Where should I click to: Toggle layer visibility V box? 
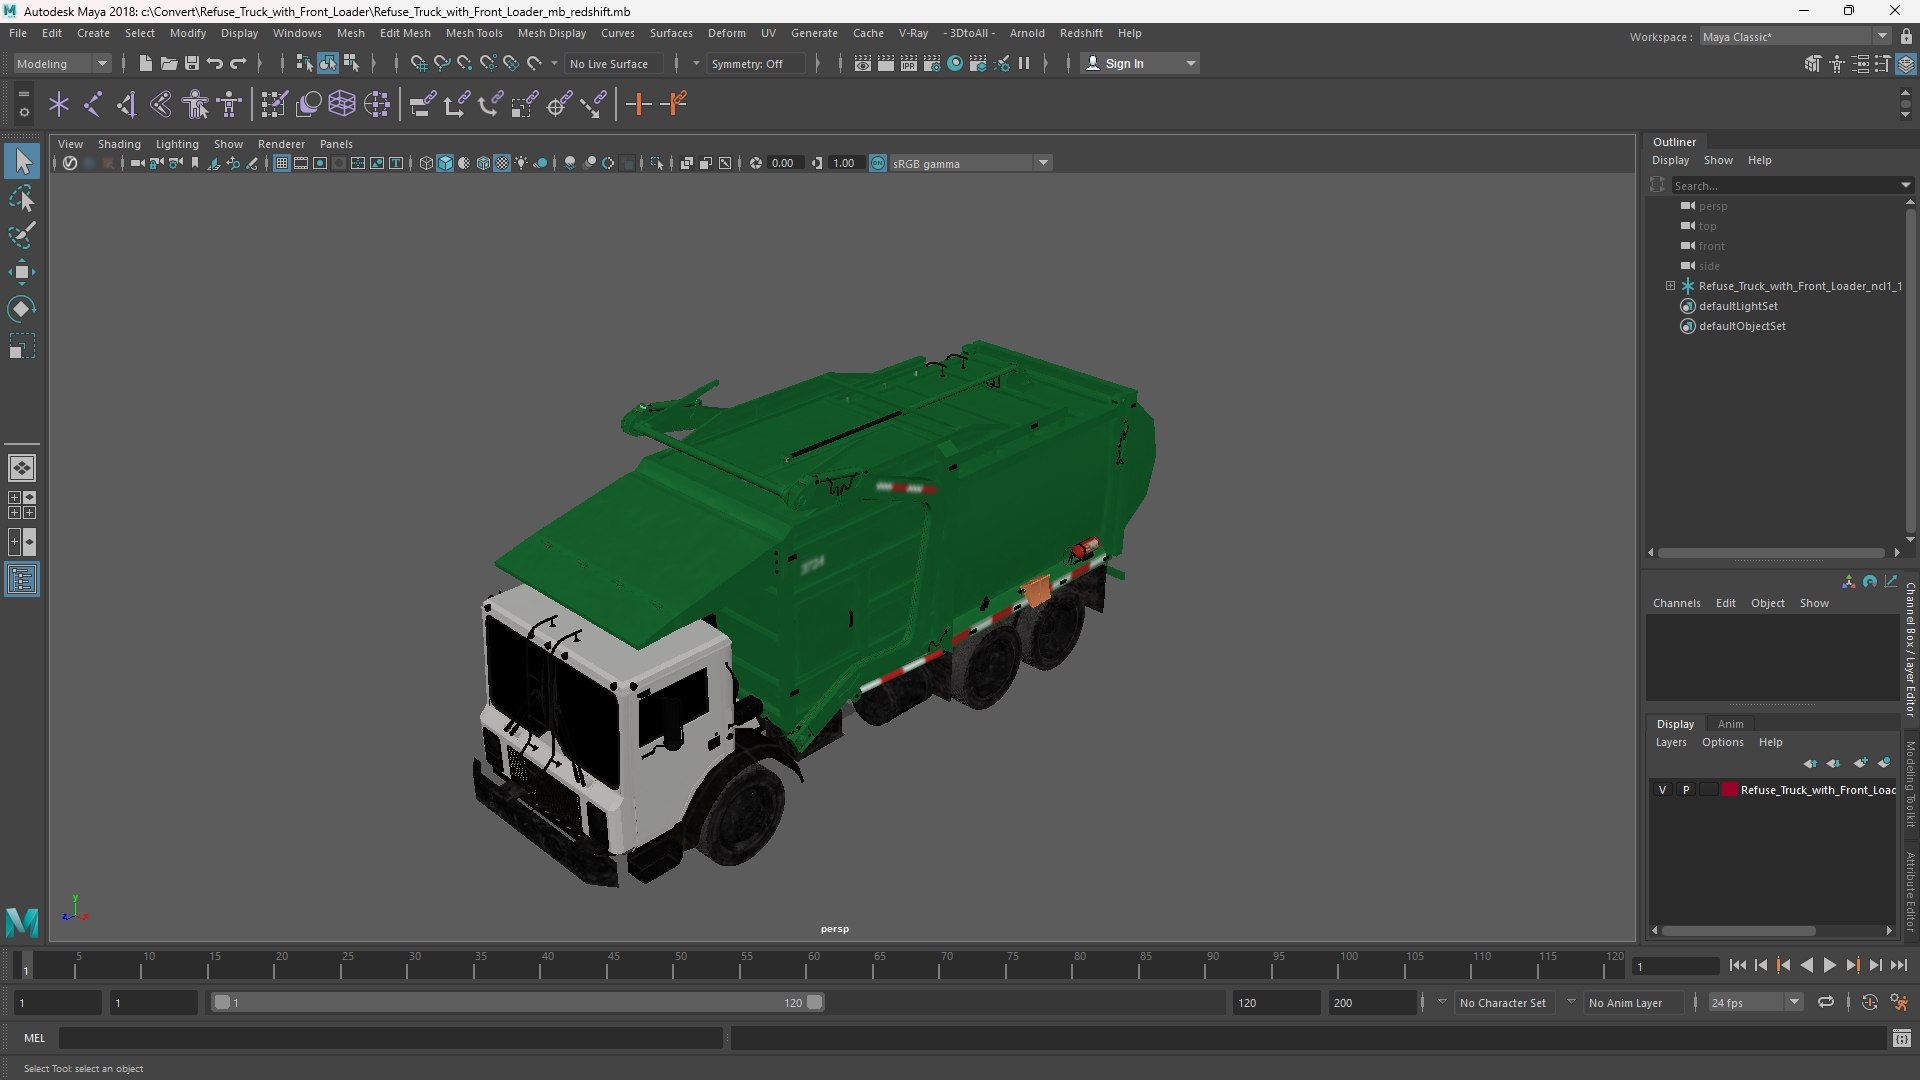point(1662,790)
